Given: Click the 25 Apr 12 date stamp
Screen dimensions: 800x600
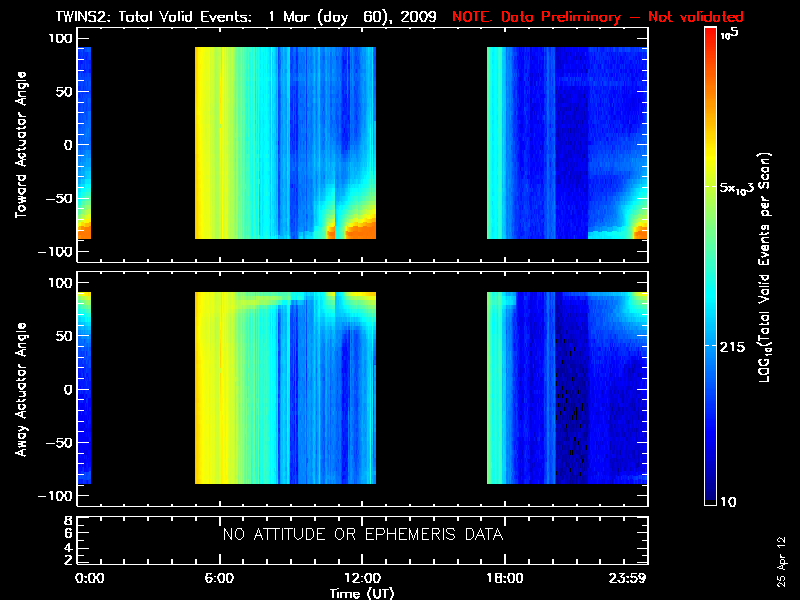Looking at the screenshot, I should [782, 561].
